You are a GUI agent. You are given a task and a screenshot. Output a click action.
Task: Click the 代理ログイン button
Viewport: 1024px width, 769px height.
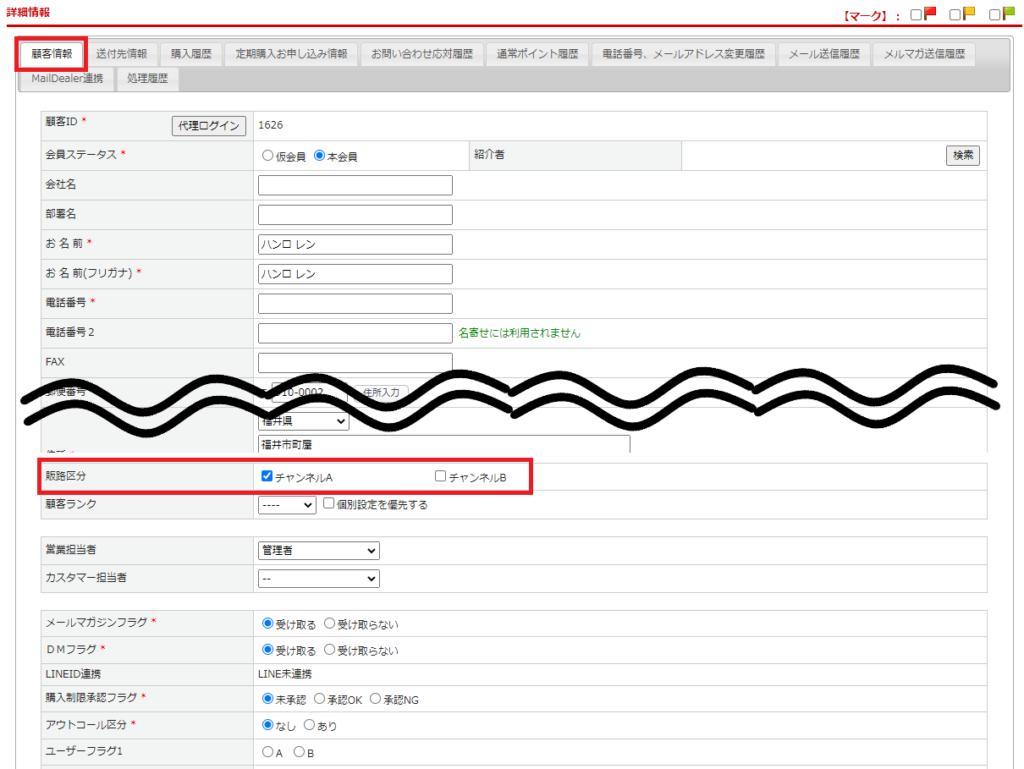point(209,125)
